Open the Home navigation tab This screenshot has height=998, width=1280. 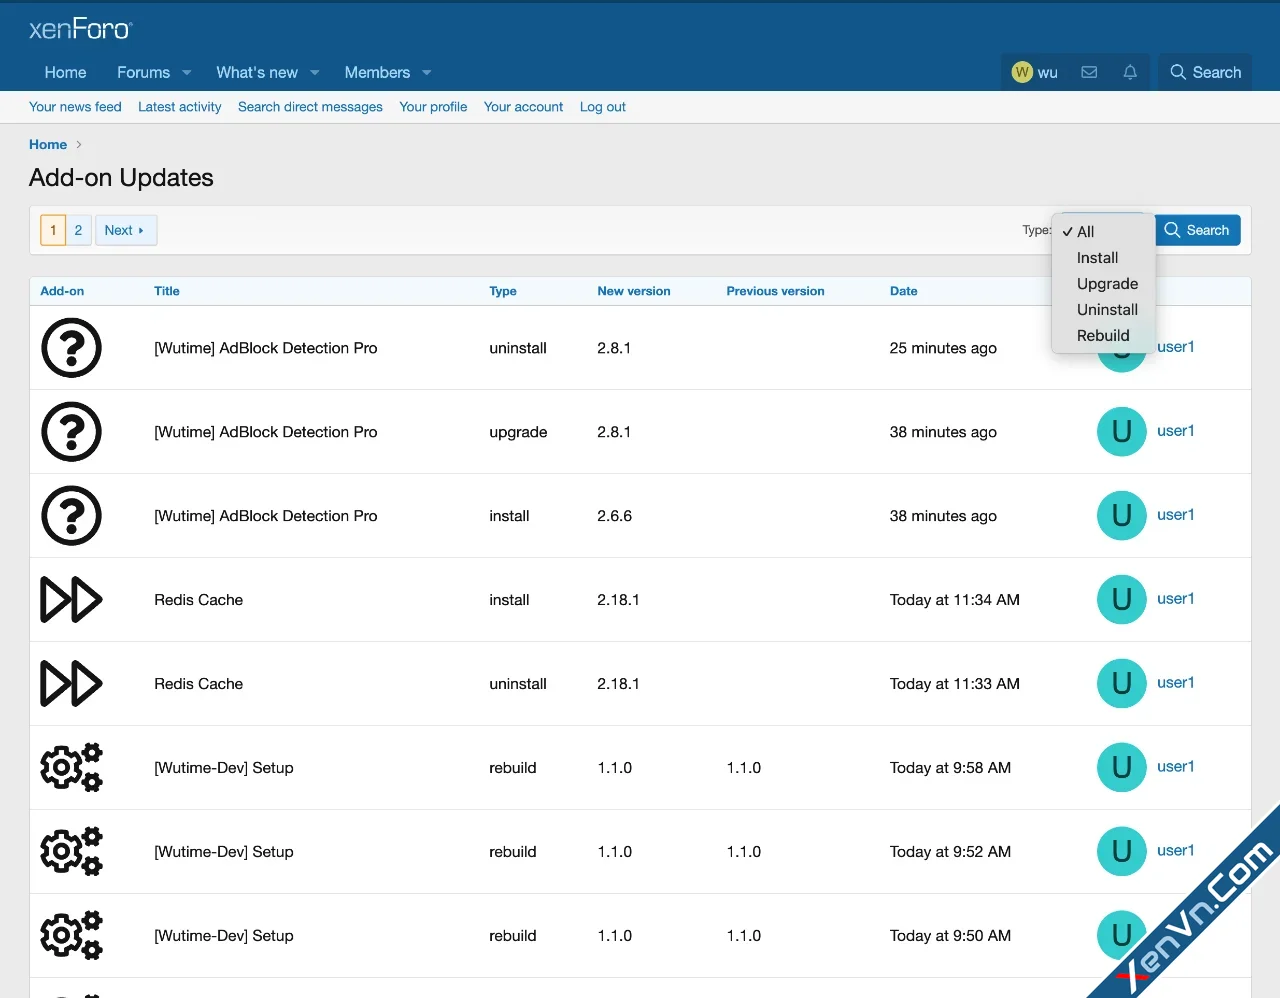tap(66, 73)
